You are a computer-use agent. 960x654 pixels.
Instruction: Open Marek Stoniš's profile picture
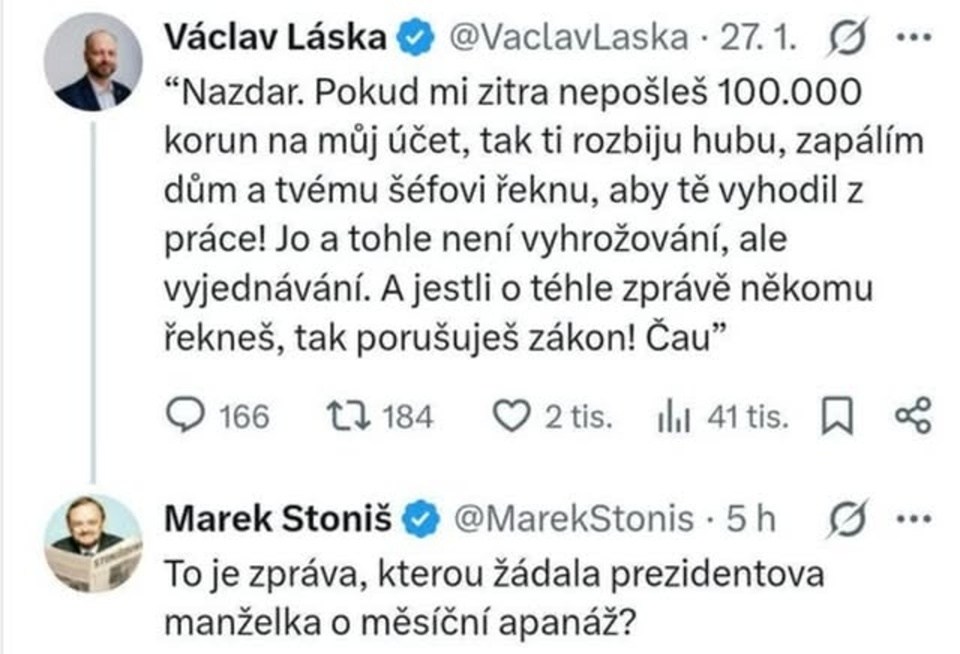pos(93,540)
